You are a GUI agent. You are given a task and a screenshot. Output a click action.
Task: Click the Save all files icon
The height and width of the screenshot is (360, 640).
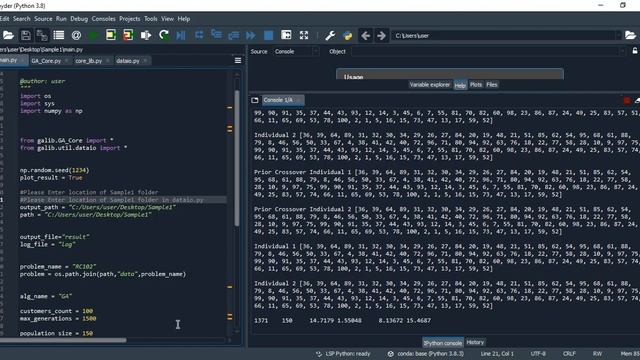(42, 36)
